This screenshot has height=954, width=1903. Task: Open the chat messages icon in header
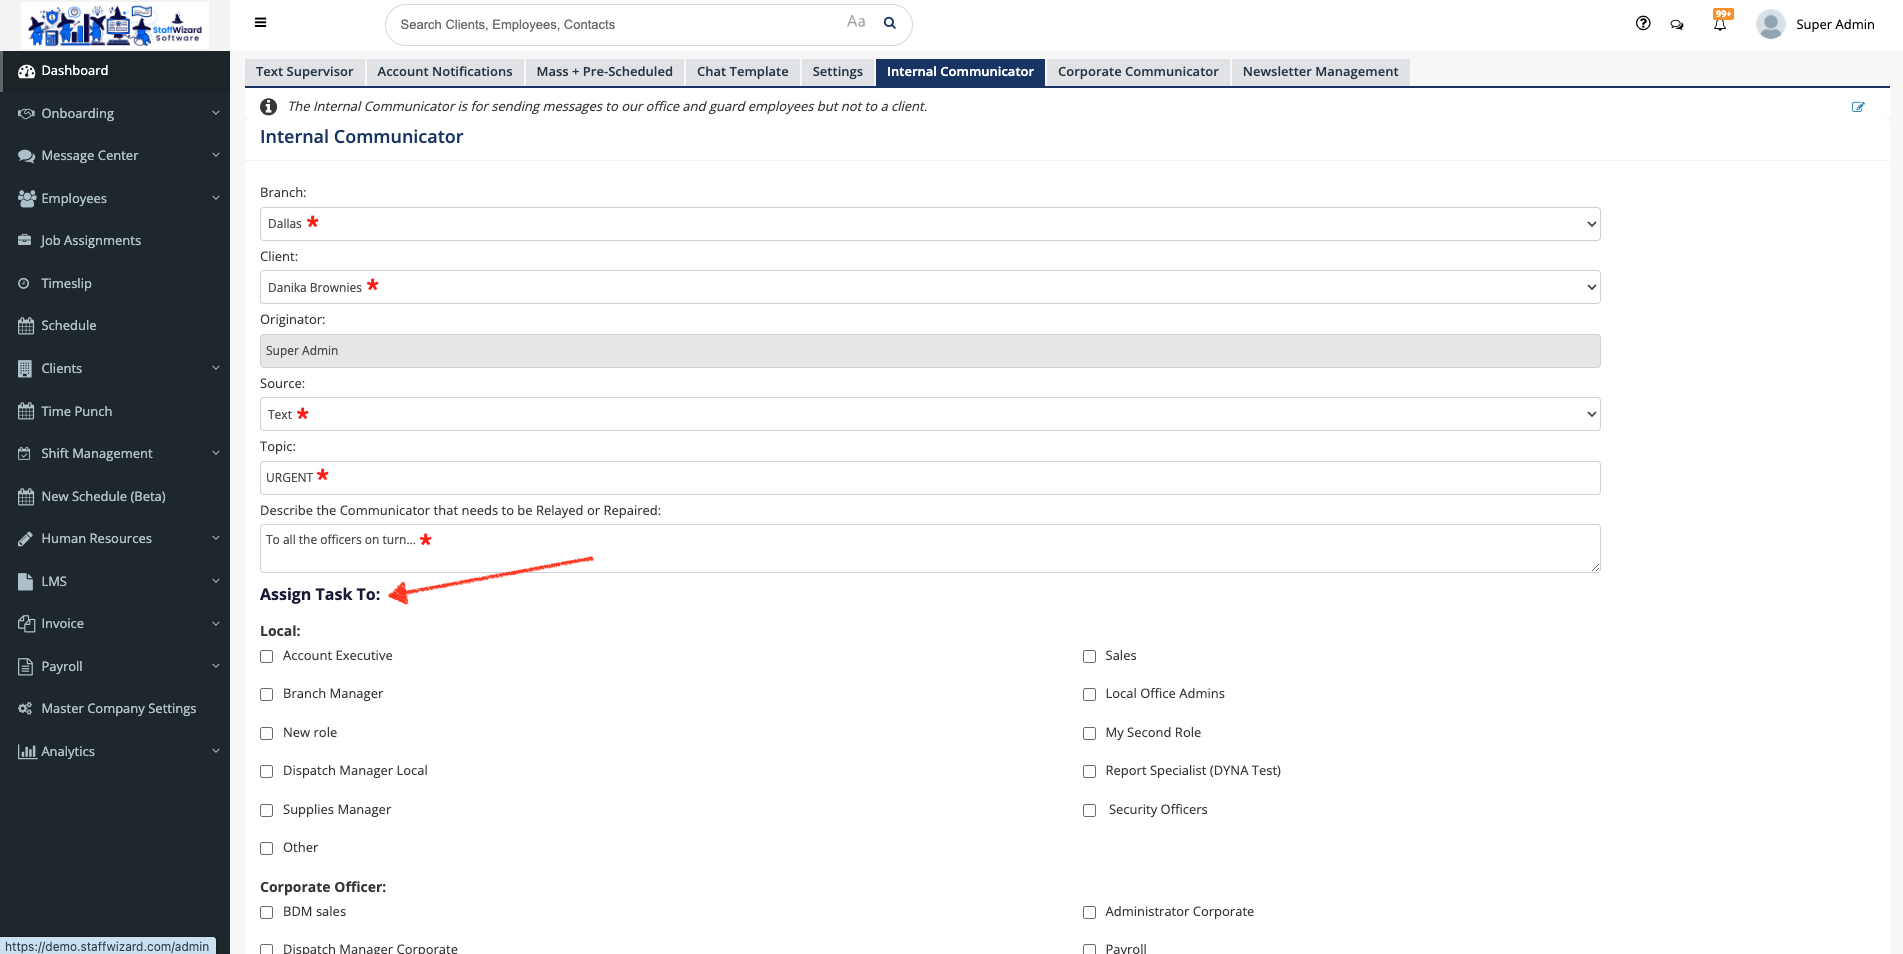pyautogui.click(x=1677, y=24)
